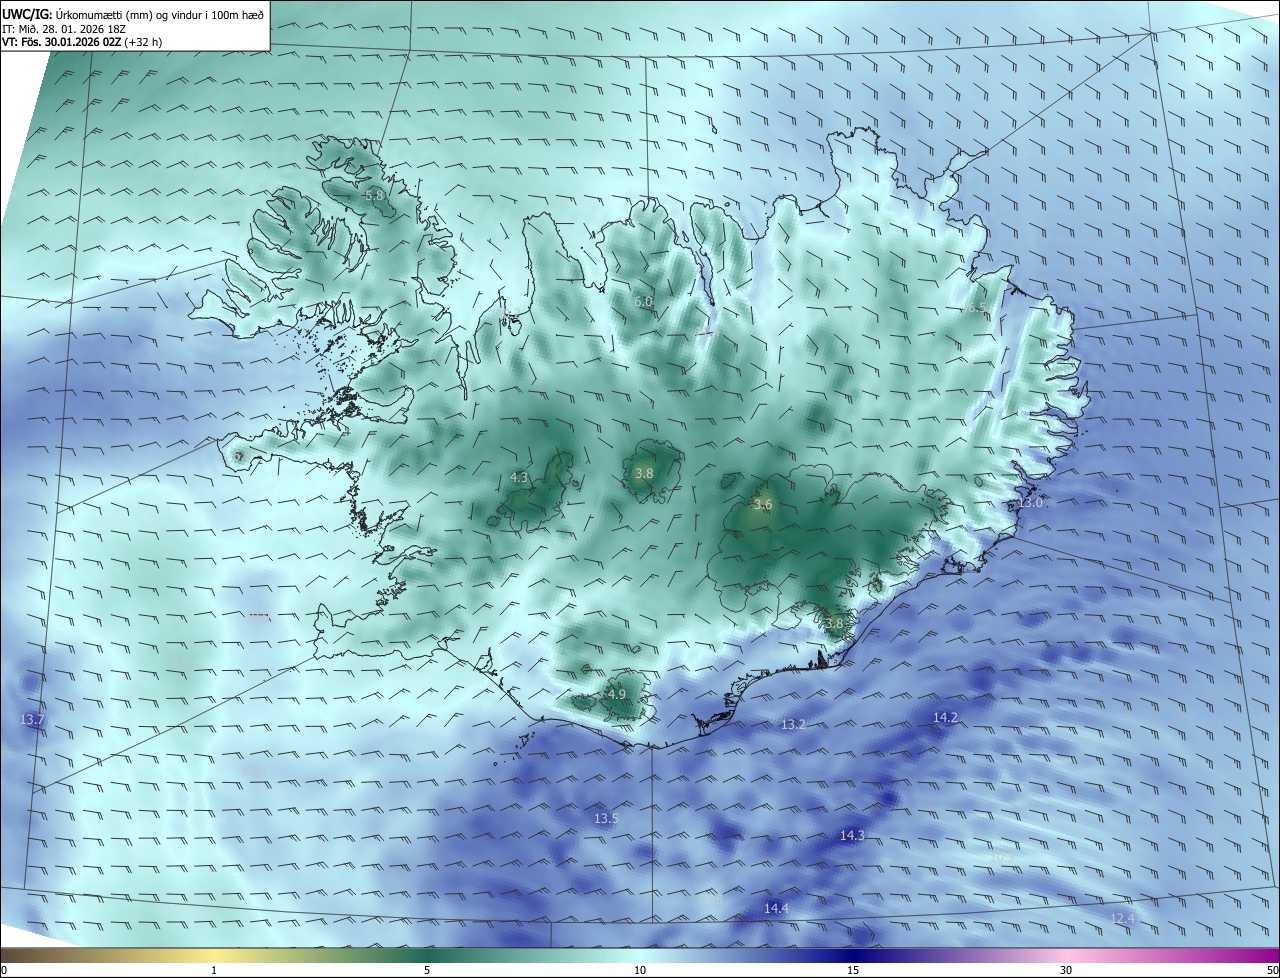Viewport: 1280px width, 978px height.
Task: Click the 13.5 value over the sea
Action: click(x=606, y=818)
